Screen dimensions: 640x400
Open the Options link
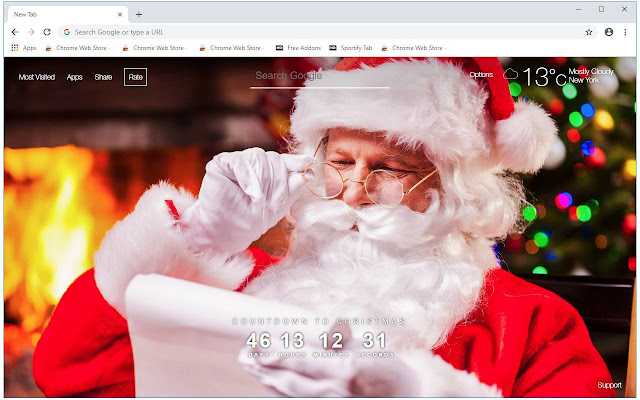481,75
